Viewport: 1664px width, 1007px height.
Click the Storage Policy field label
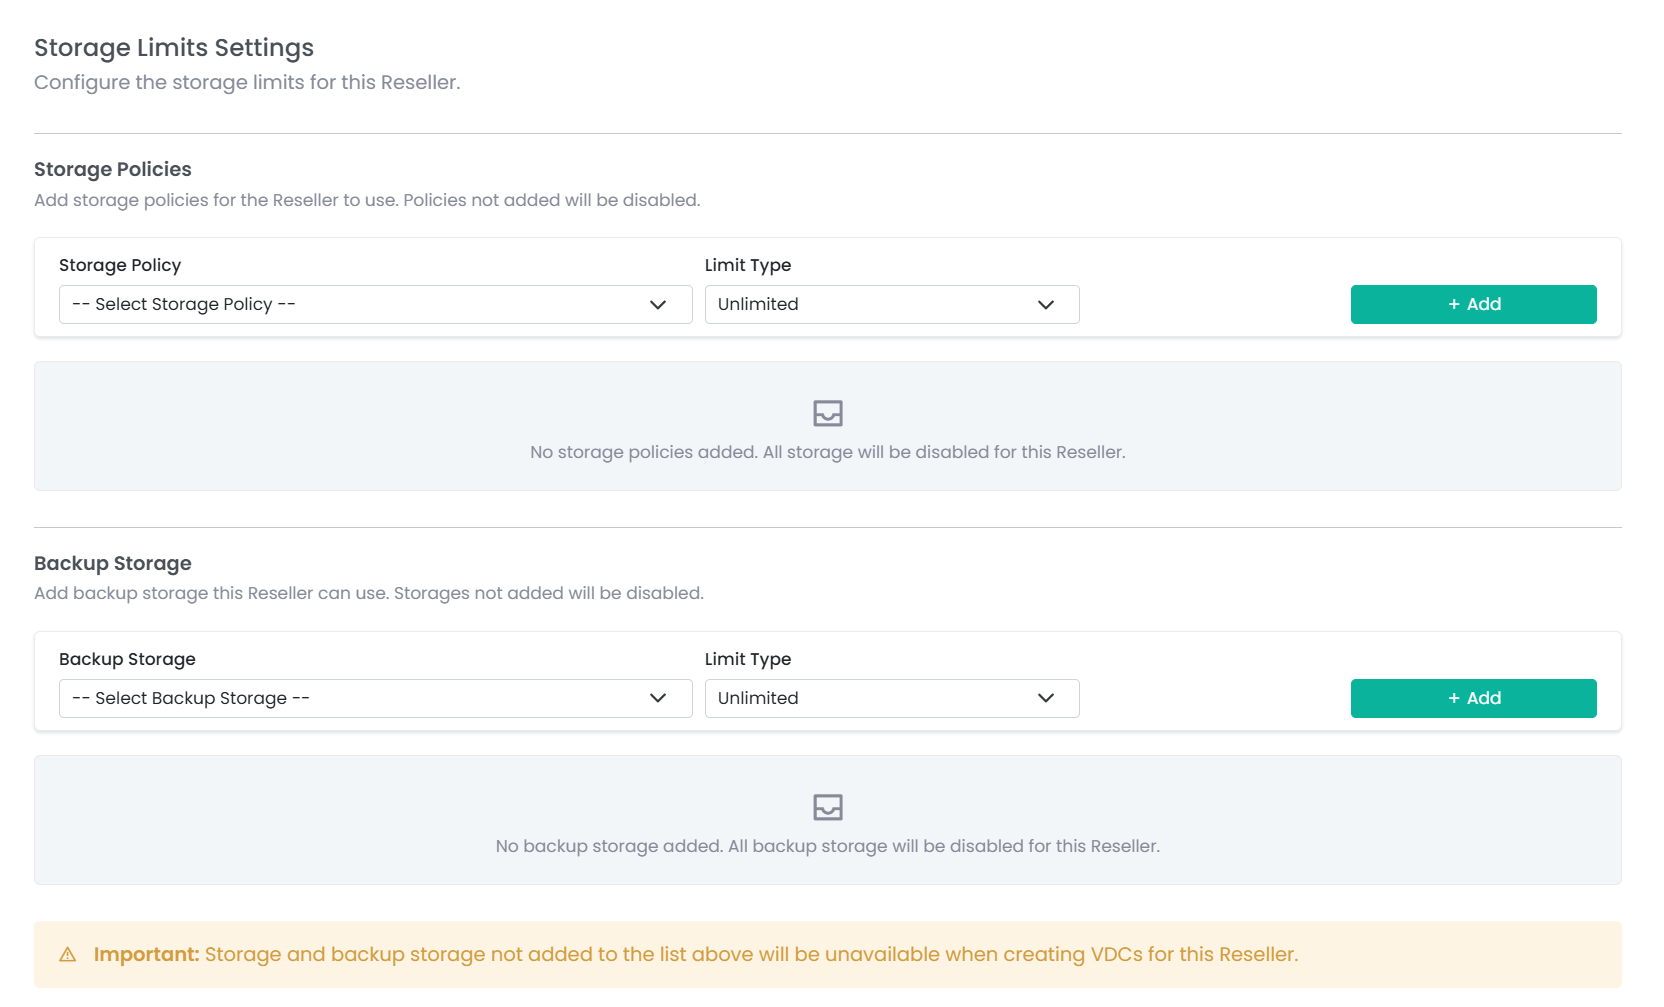click(x=120, y=265)
